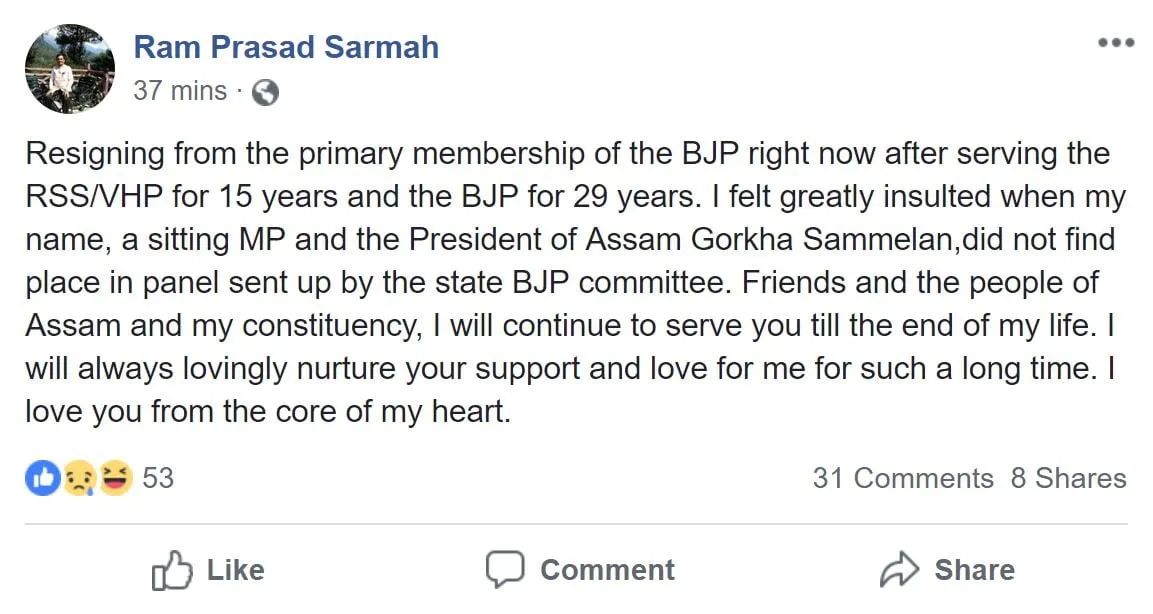Open the 8 Shares link
This screenshot has width=1153, height=614.
(1068, 478)
